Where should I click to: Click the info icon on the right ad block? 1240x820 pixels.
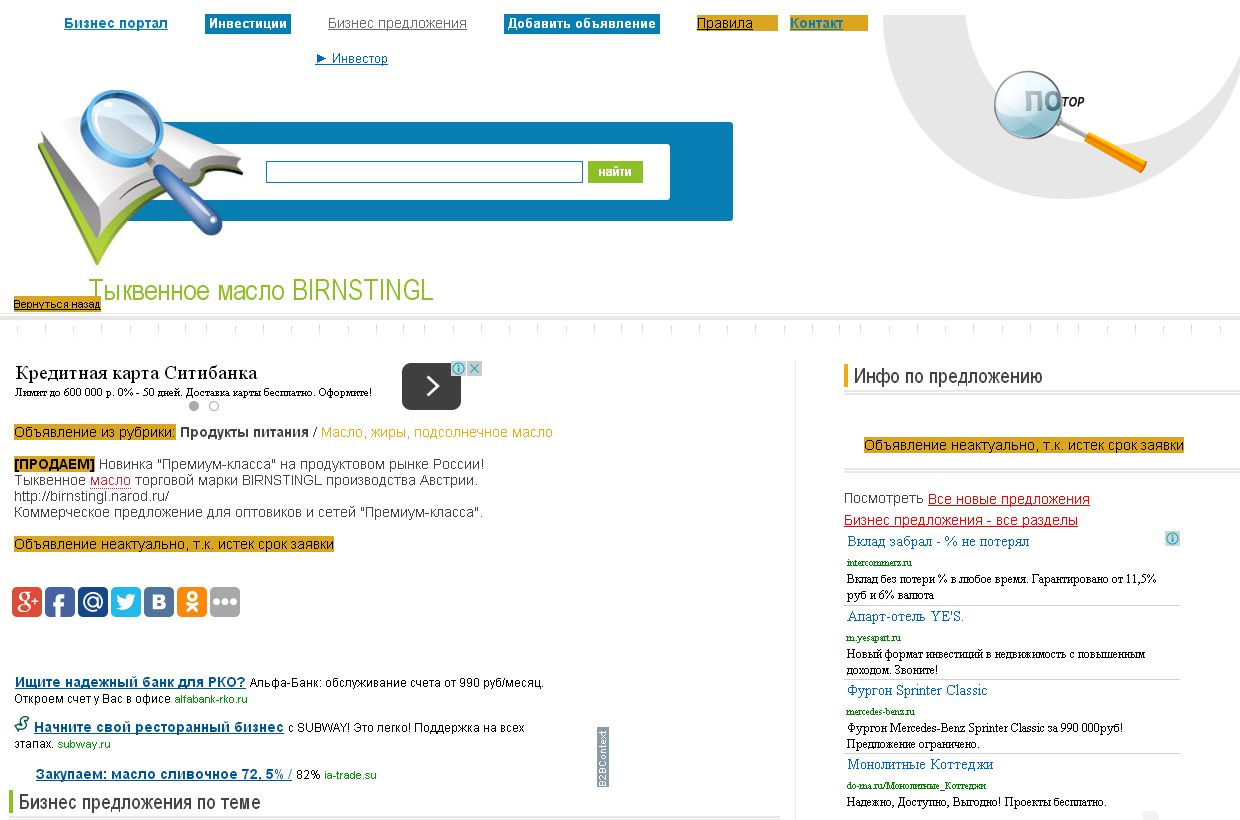(x=1172, y=539)
